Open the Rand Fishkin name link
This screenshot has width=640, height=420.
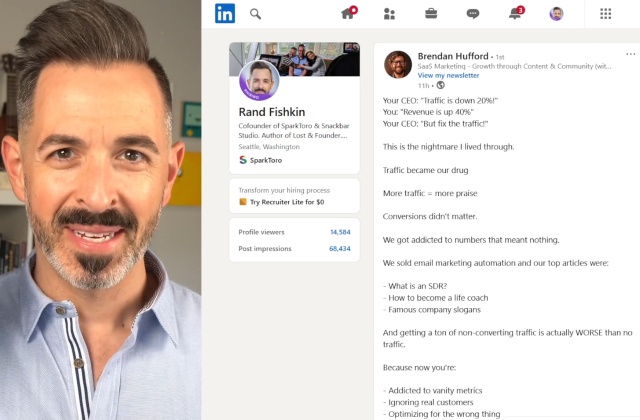tap(272, 112)
